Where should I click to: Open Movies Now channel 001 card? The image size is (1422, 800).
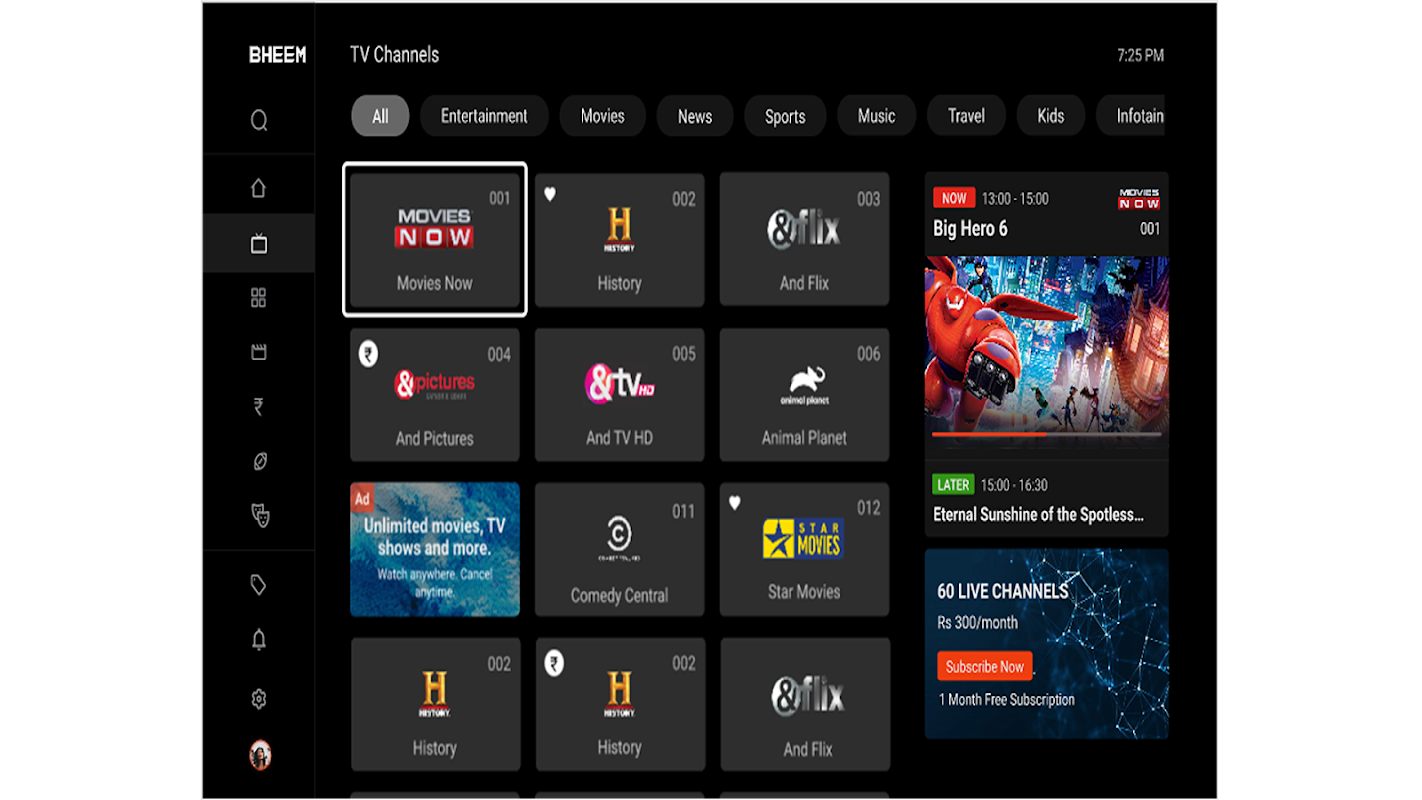pos(435,240)
